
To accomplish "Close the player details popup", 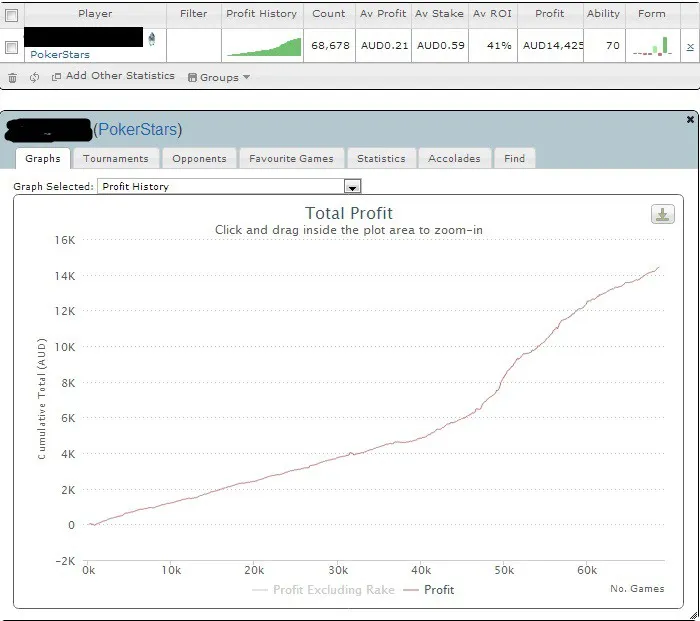I will tap(690, 119).
